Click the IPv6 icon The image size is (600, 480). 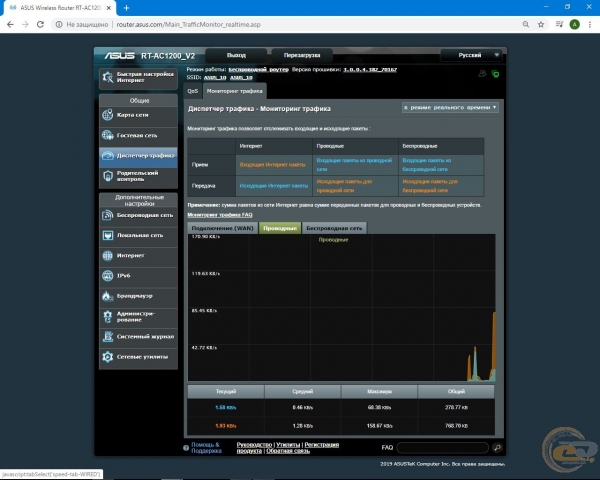pyautogui.click(x=108, y=276)
